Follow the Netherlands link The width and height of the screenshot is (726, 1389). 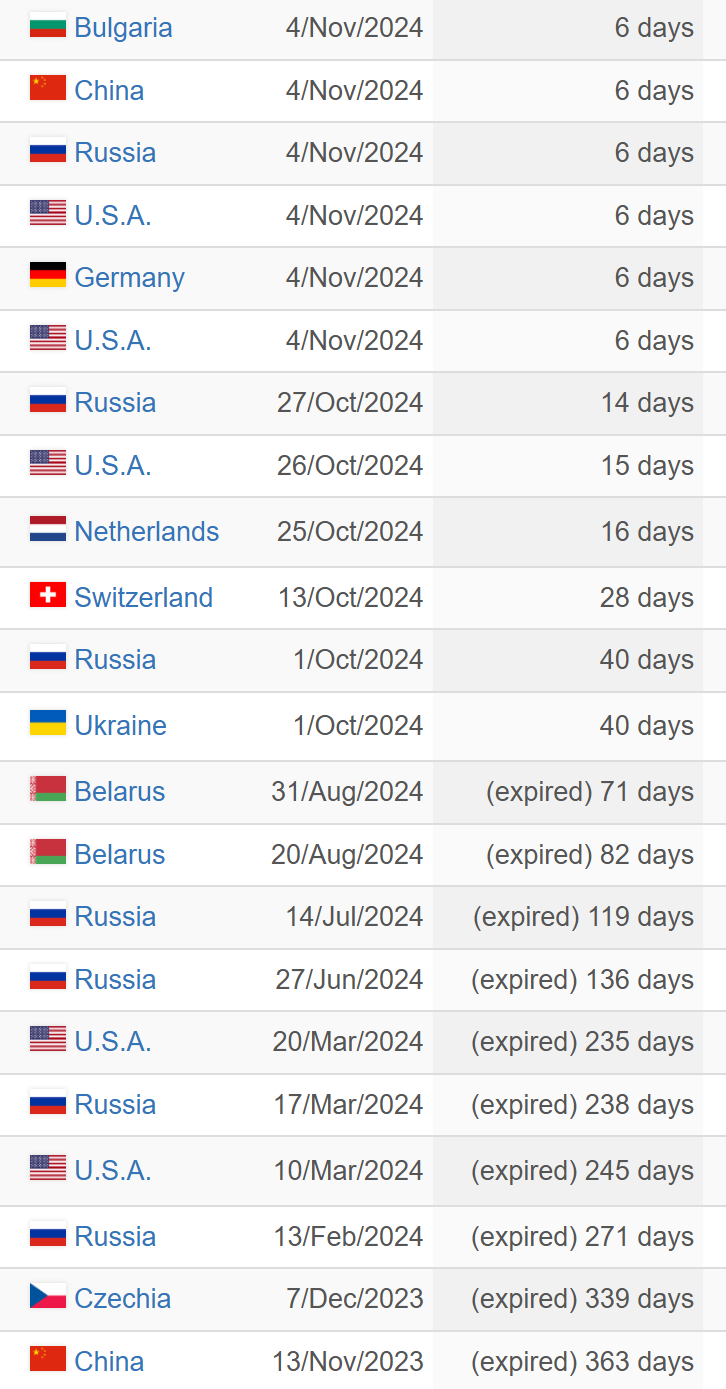(147, 531)
